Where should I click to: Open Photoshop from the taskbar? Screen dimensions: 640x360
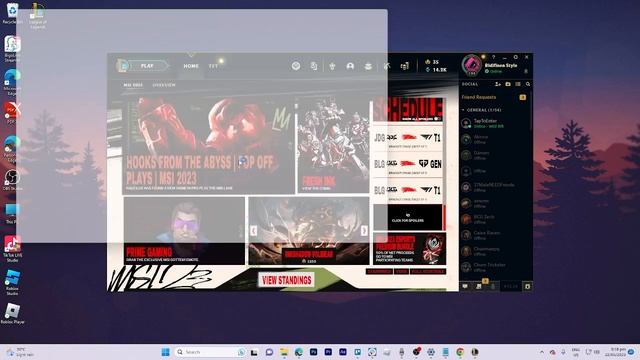click(313, 352)
